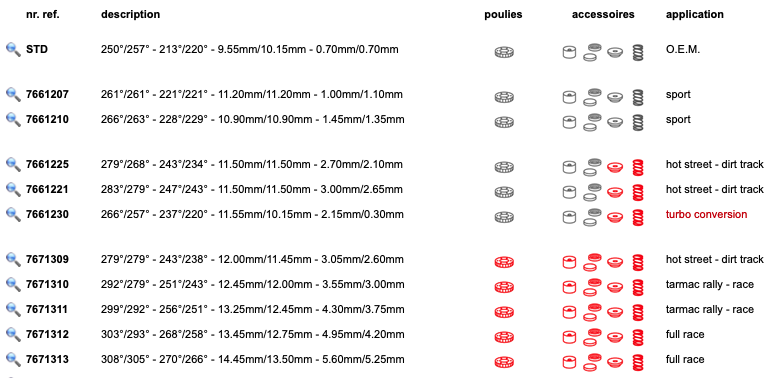Open reference number 7661230
775x381 pixels.
(x=47, y=214)
